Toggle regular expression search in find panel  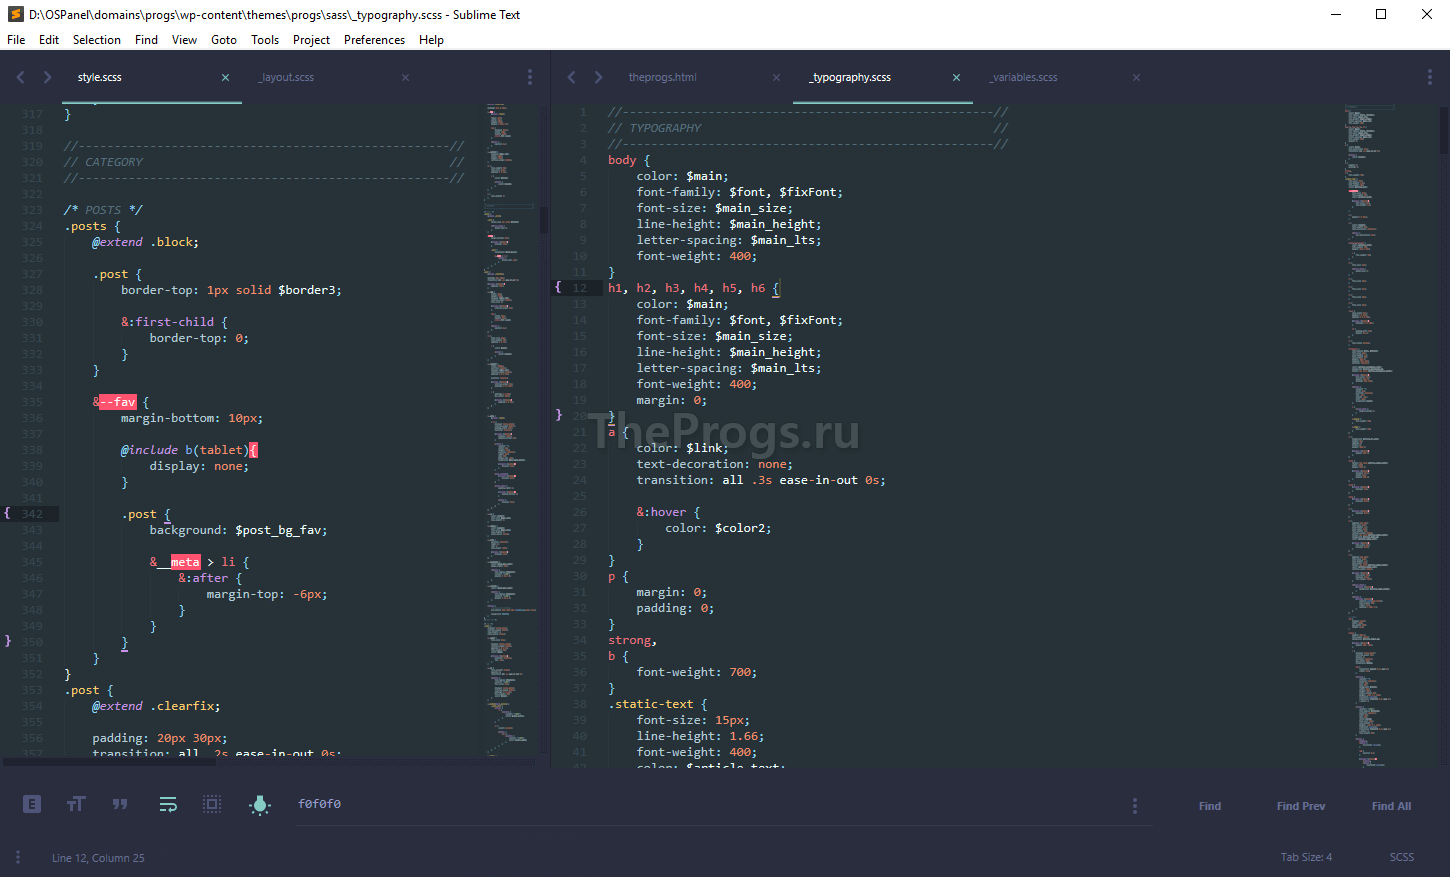click(32, 804)
